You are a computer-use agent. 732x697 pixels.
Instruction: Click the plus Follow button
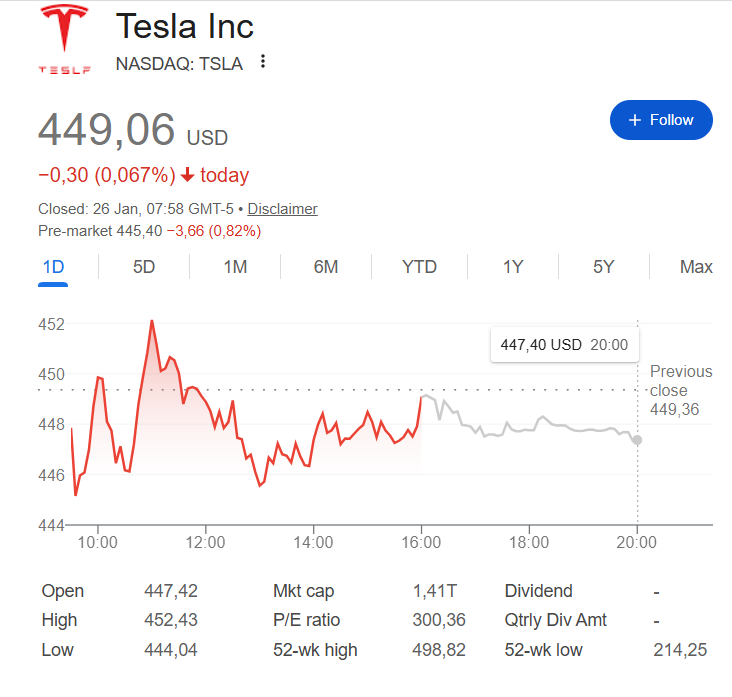[x=661, y=120]
